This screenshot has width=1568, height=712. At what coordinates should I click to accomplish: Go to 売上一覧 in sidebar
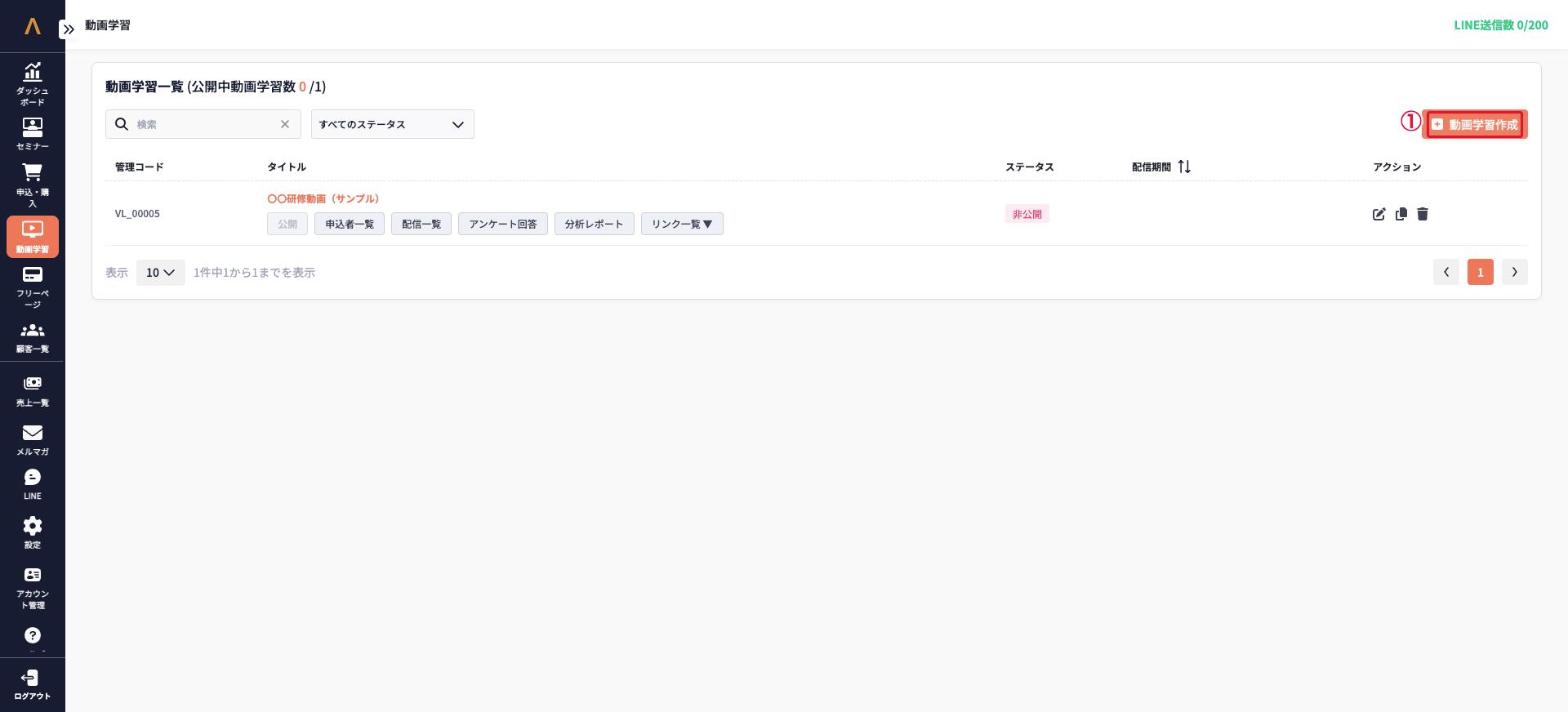tap(32, 390)
